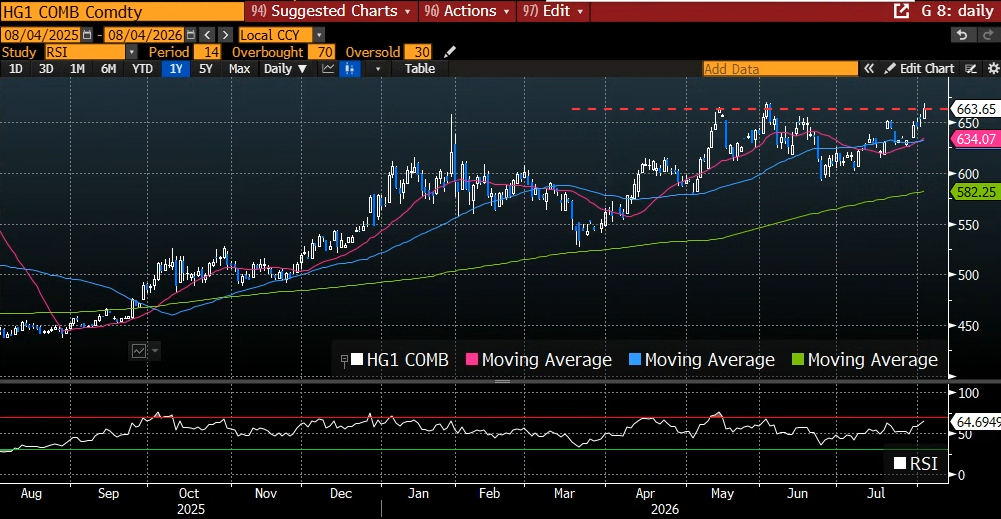1001x519 pixels.
Task: Click the redo arrow icon
Action: (990, 35)
